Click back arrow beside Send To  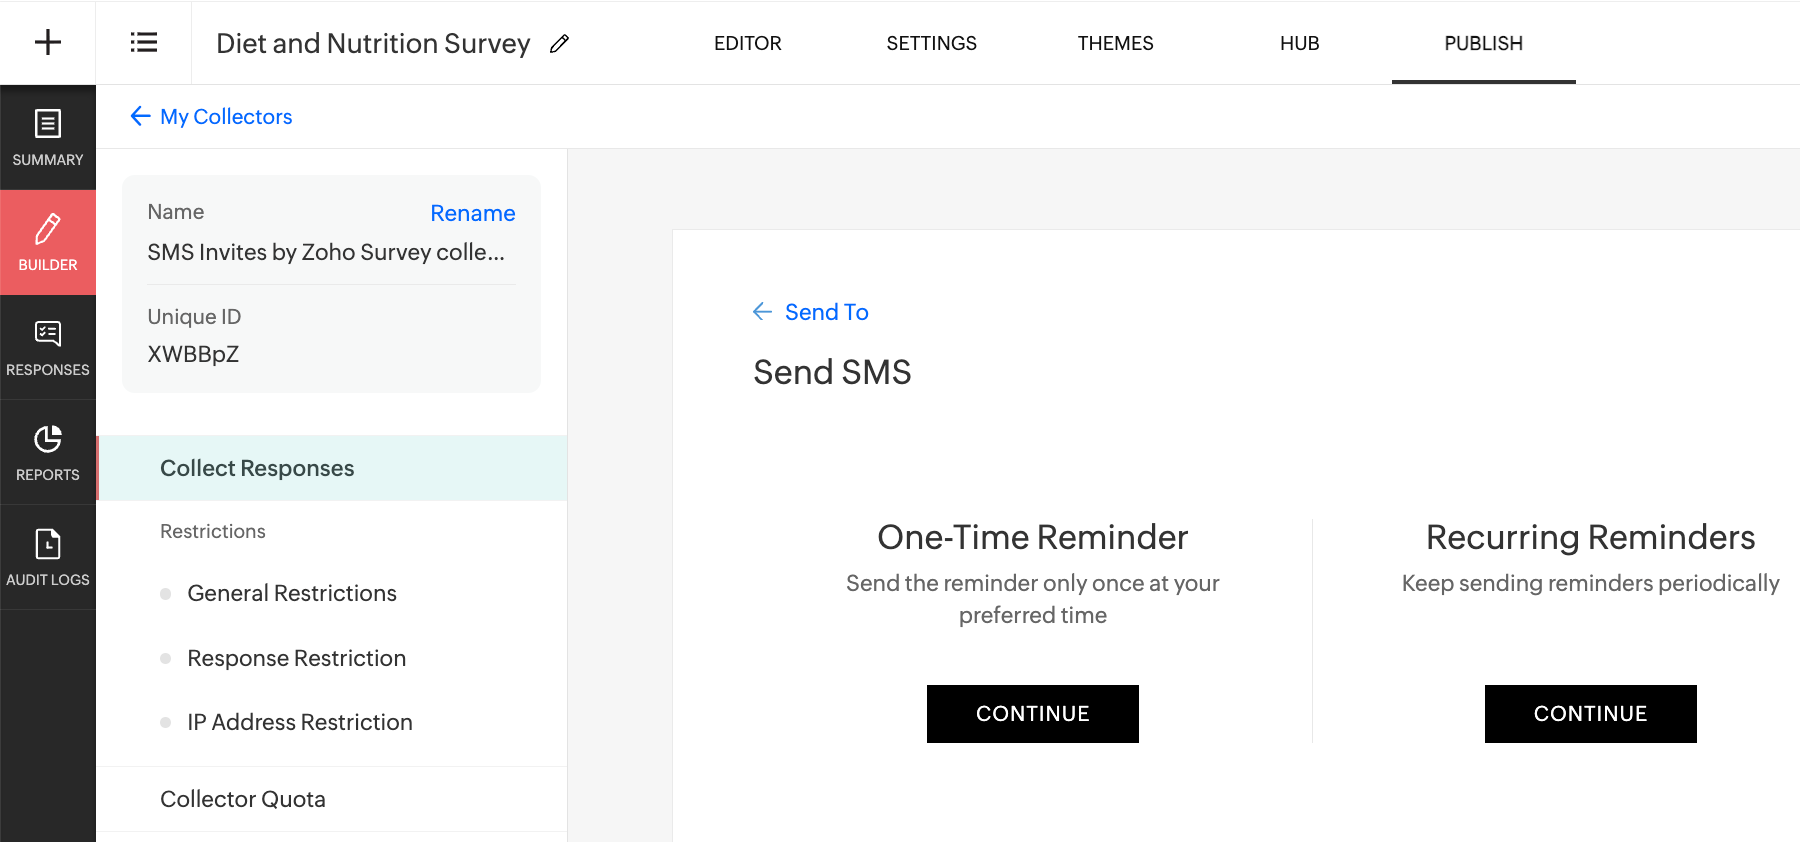762,312
